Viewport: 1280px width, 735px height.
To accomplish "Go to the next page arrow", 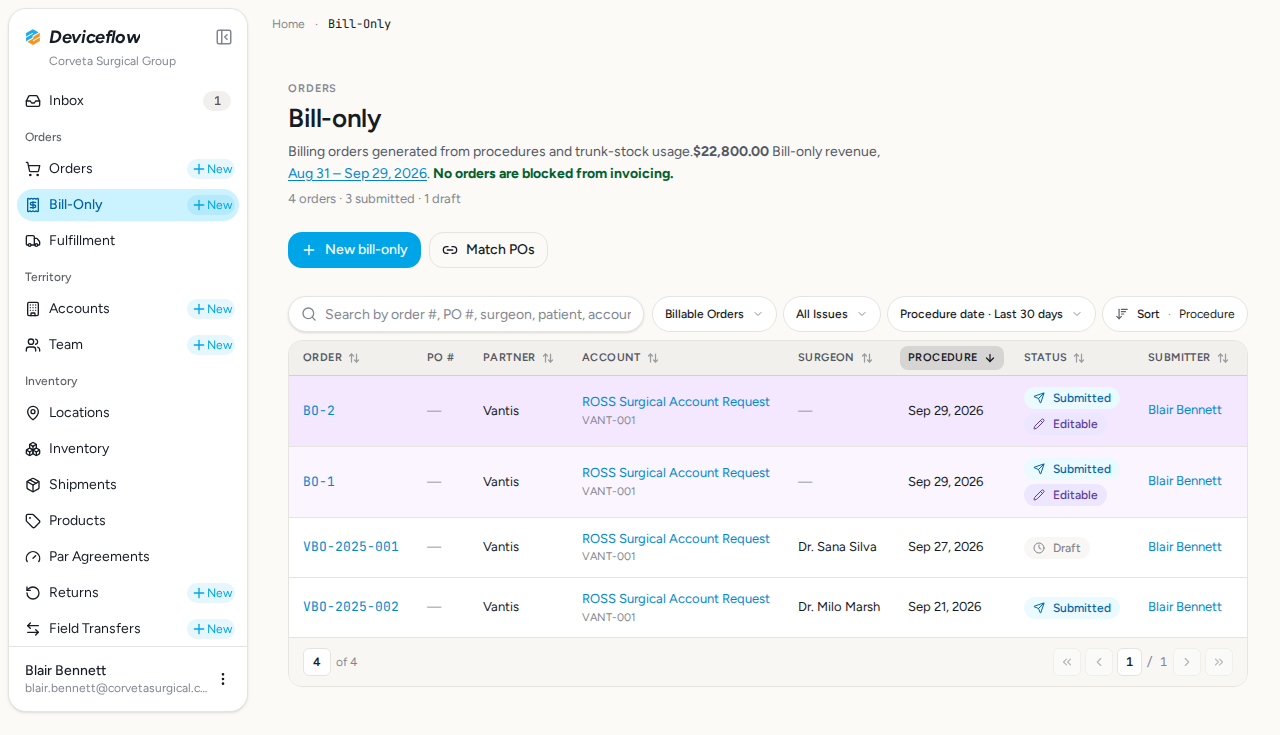I will click(x=1187, y=662).
